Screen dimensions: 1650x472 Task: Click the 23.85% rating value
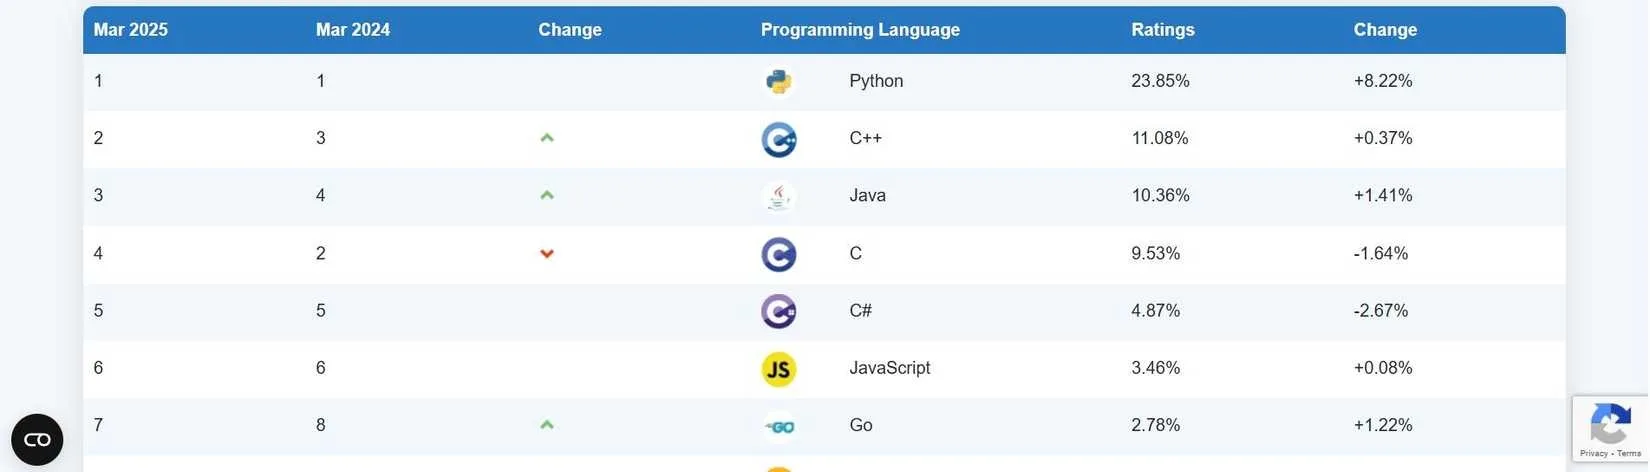1161,81
